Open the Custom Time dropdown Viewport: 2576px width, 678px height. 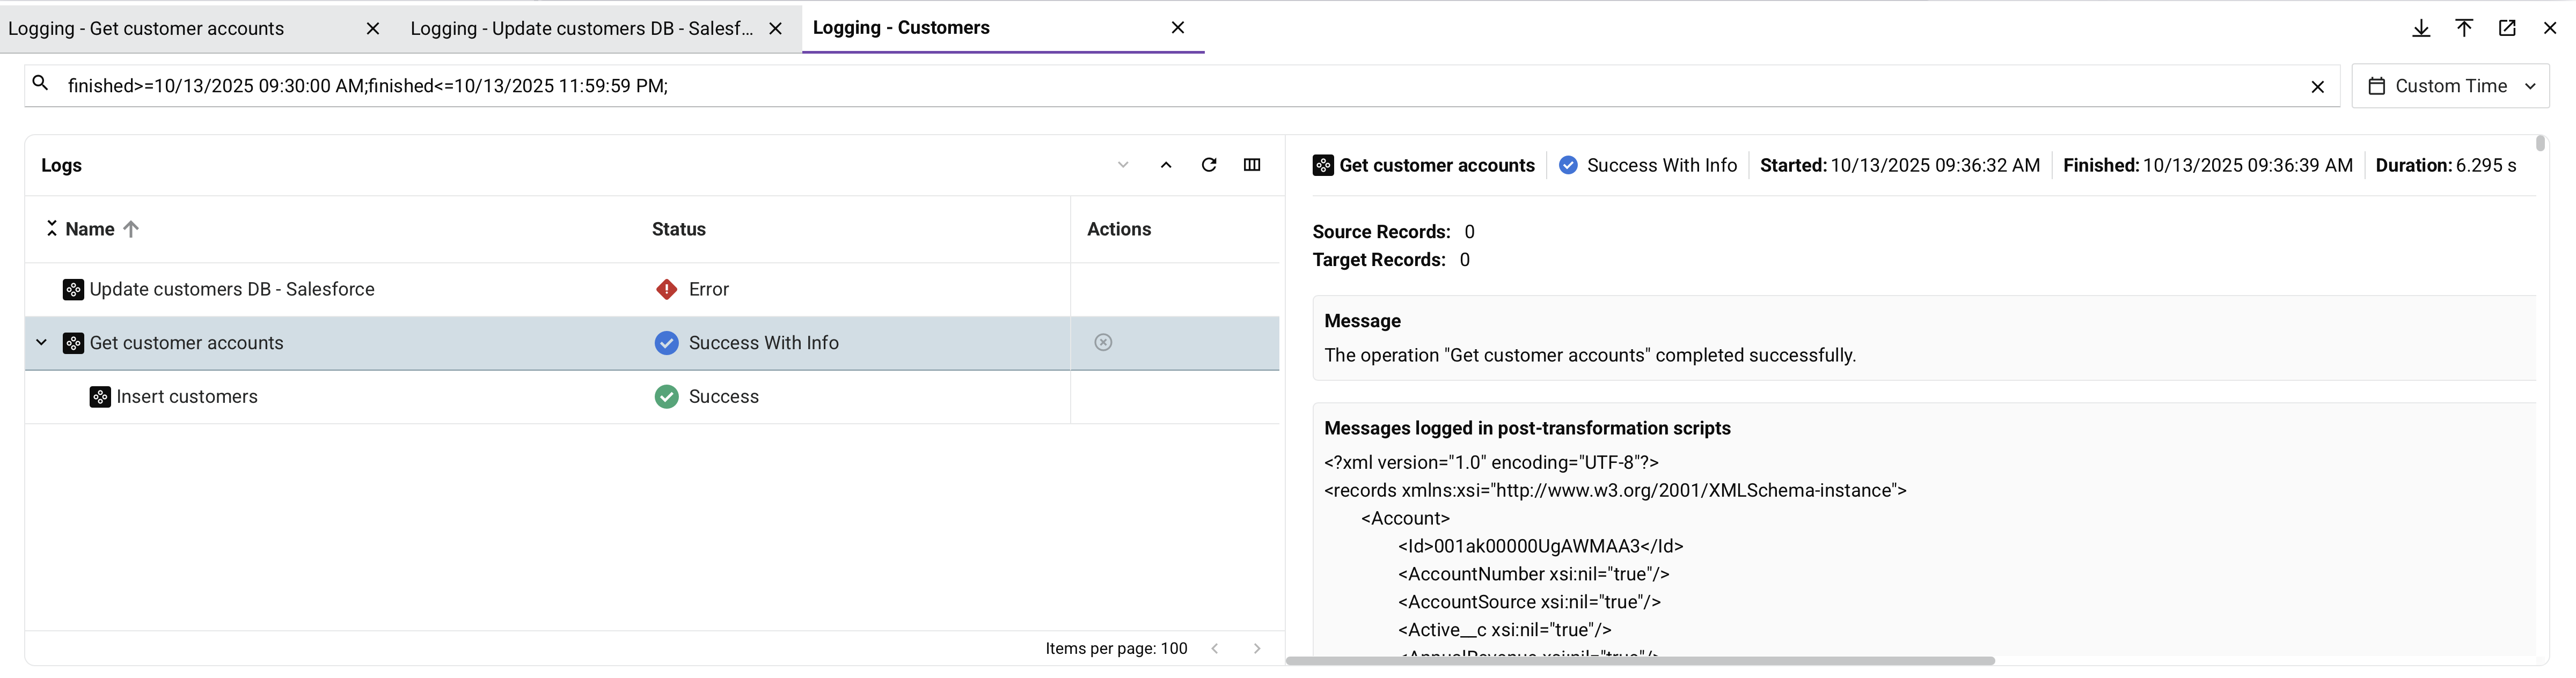[x=2450, y=86]
